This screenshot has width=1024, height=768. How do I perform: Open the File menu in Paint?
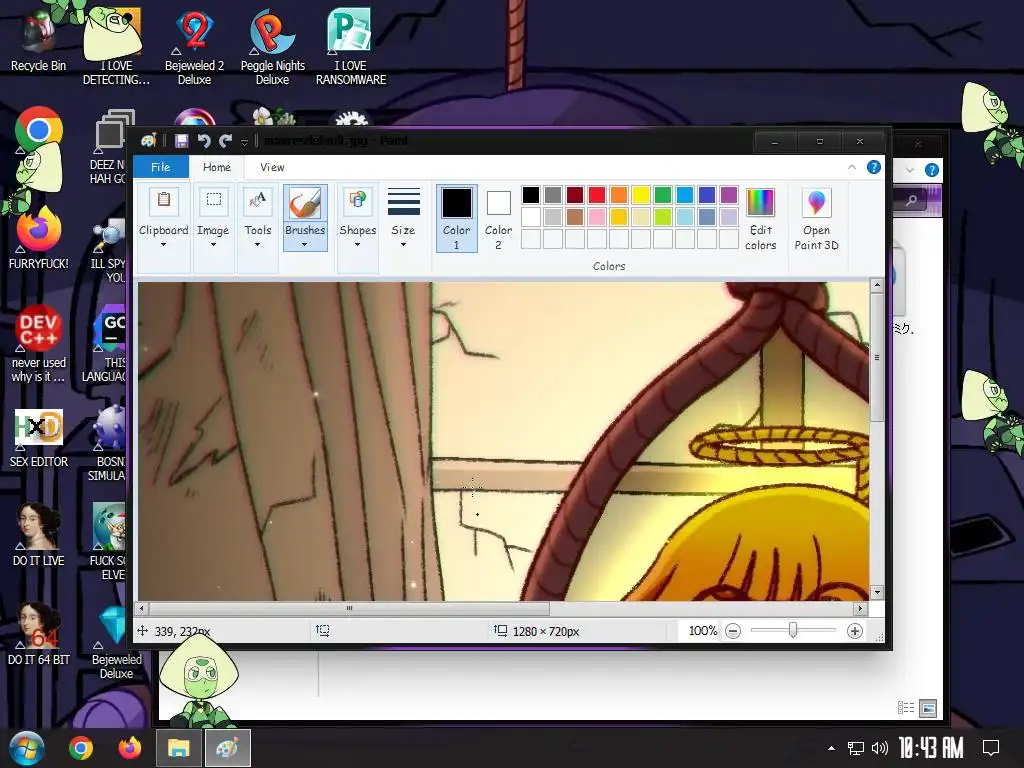pyautogui.click(x=161, y=167)
